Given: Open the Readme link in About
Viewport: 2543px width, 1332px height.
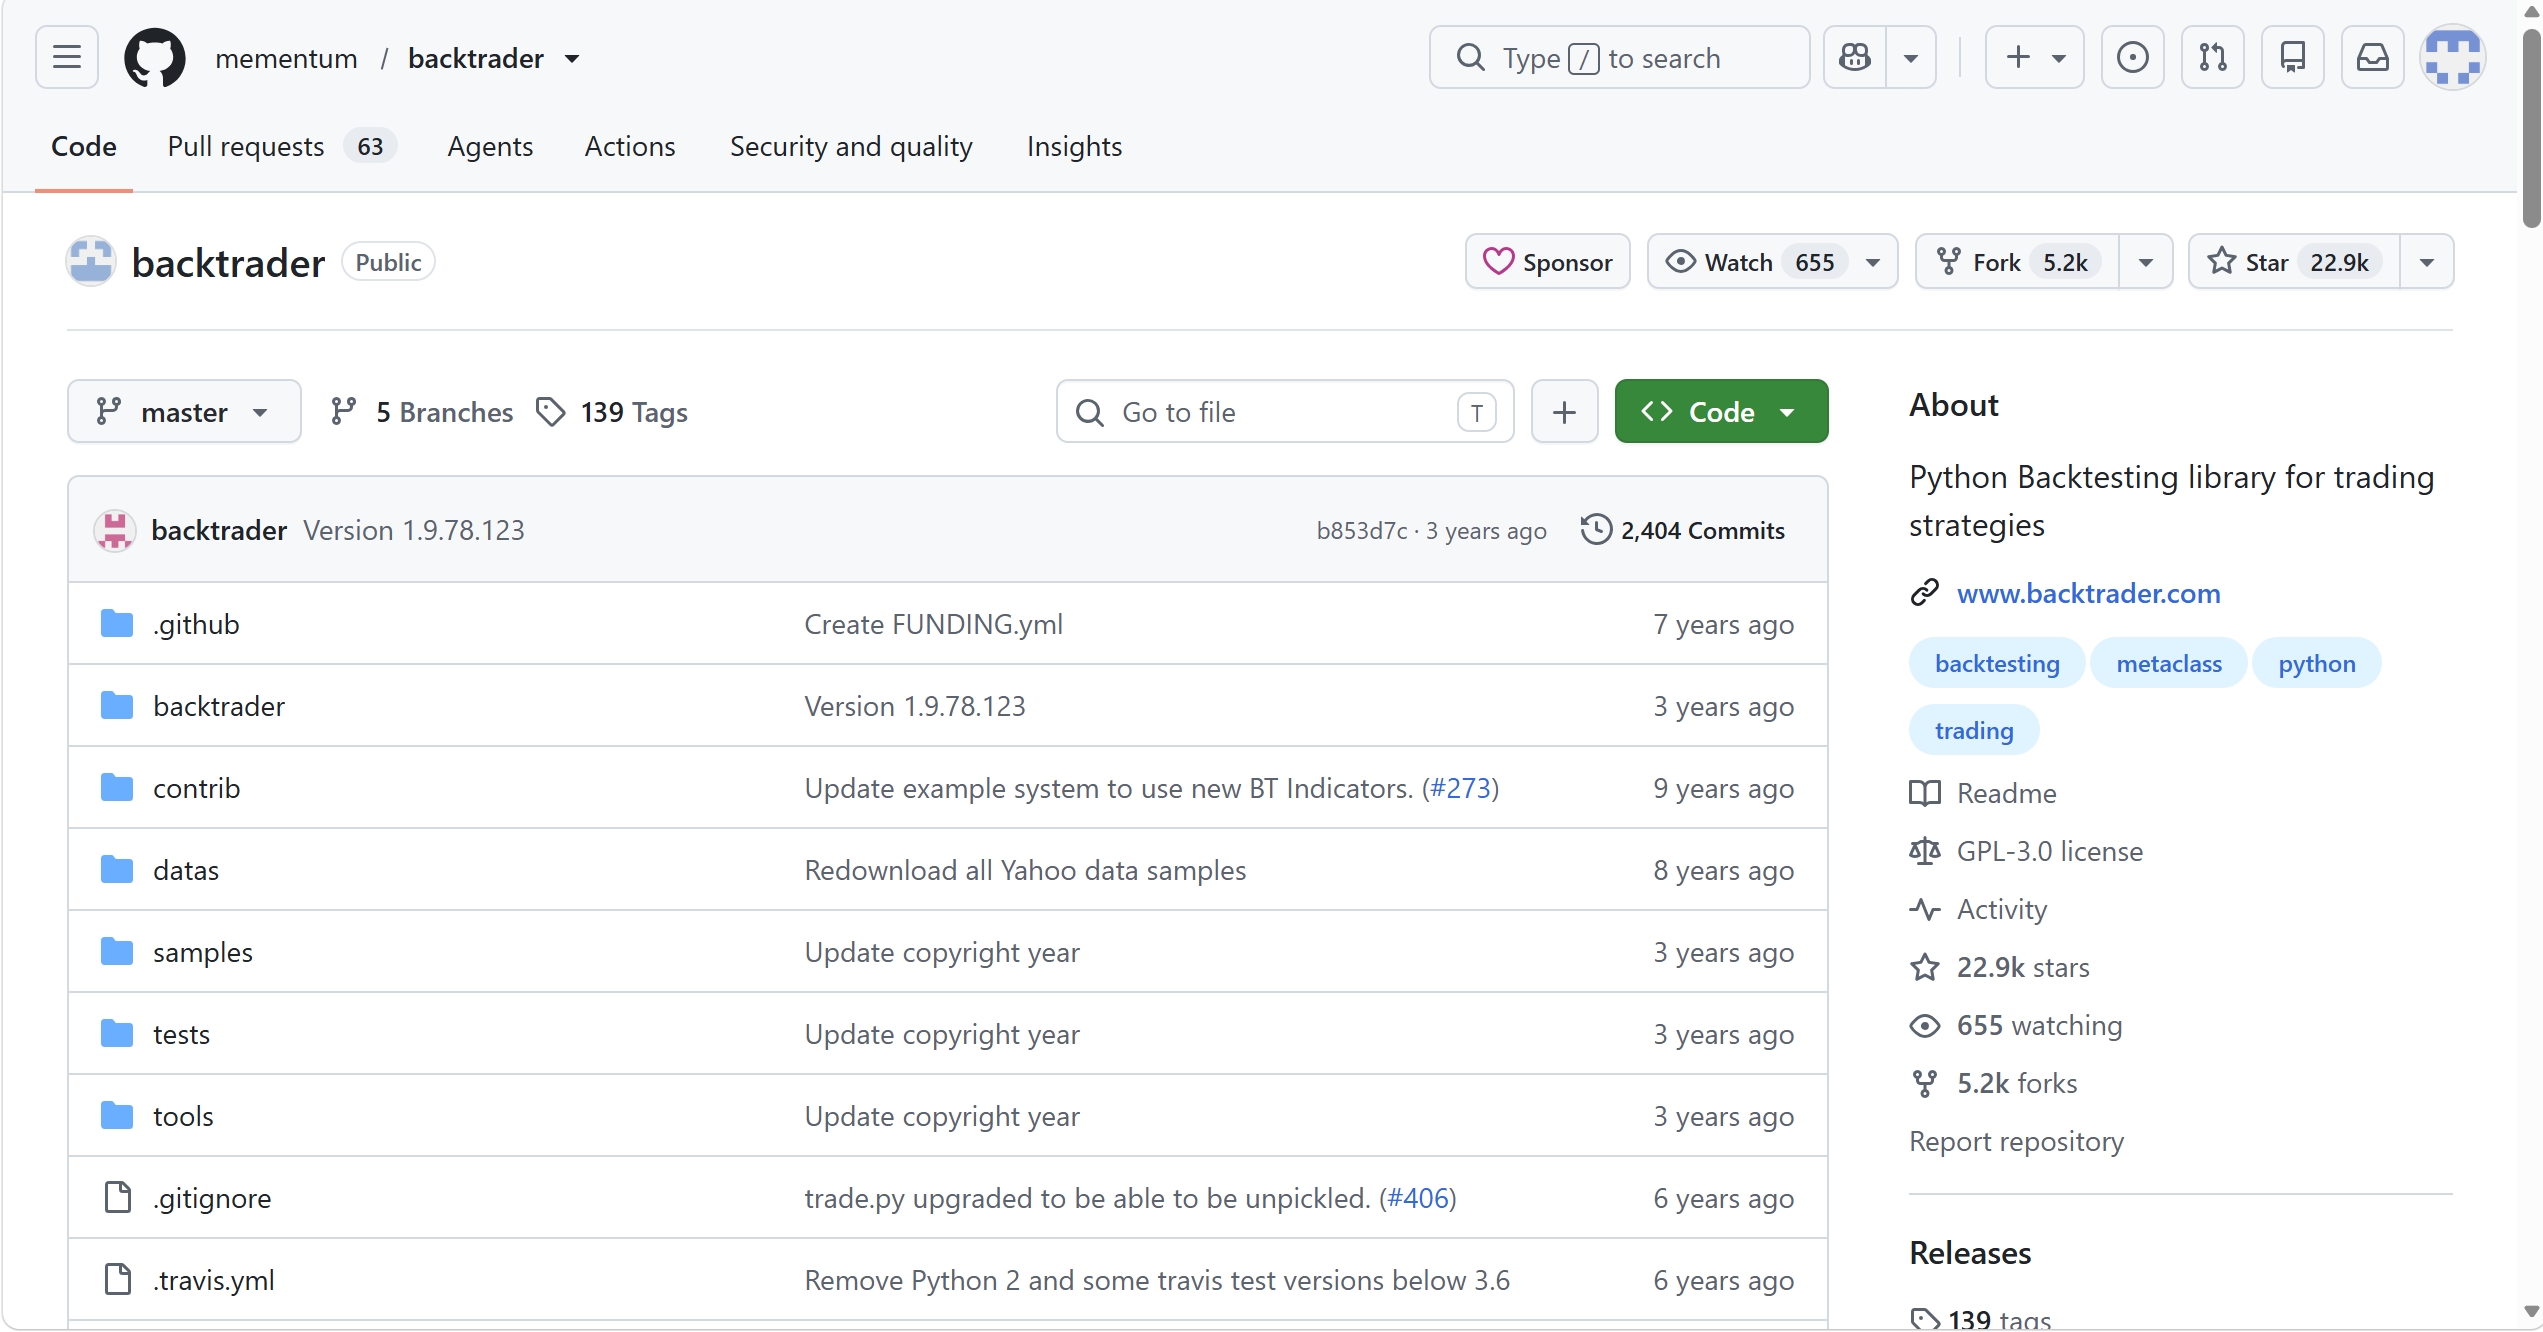Looking at the screenshot, I should click(1984, 793).
